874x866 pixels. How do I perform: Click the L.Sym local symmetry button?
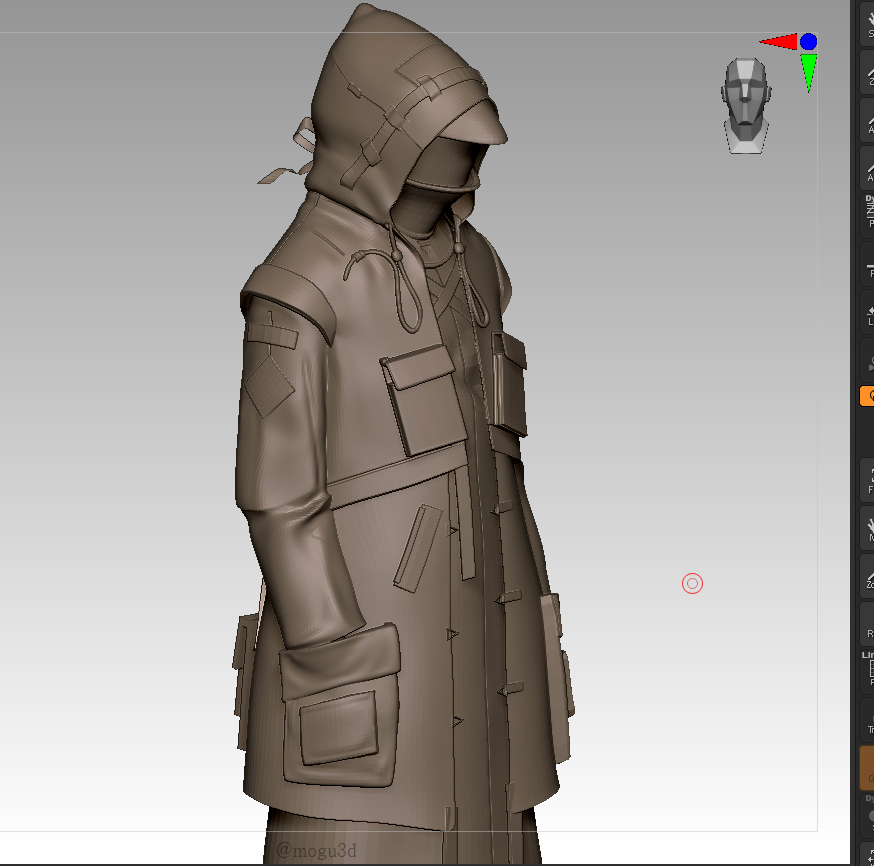point(868,359)
